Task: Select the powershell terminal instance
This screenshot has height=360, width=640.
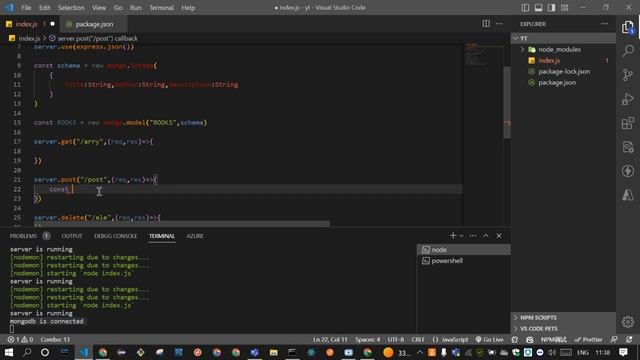Action: 464,260
